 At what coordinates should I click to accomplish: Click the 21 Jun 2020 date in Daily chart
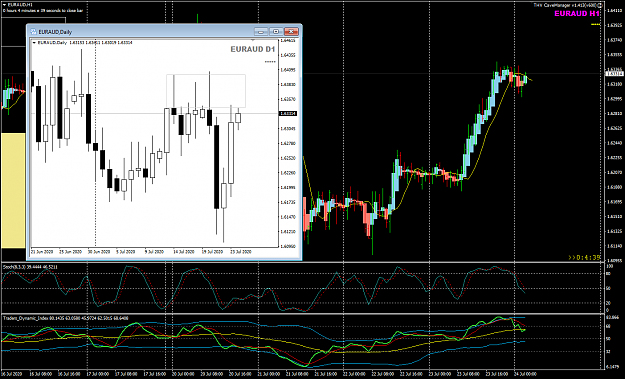pyautogui.click(x=42, y=252)
